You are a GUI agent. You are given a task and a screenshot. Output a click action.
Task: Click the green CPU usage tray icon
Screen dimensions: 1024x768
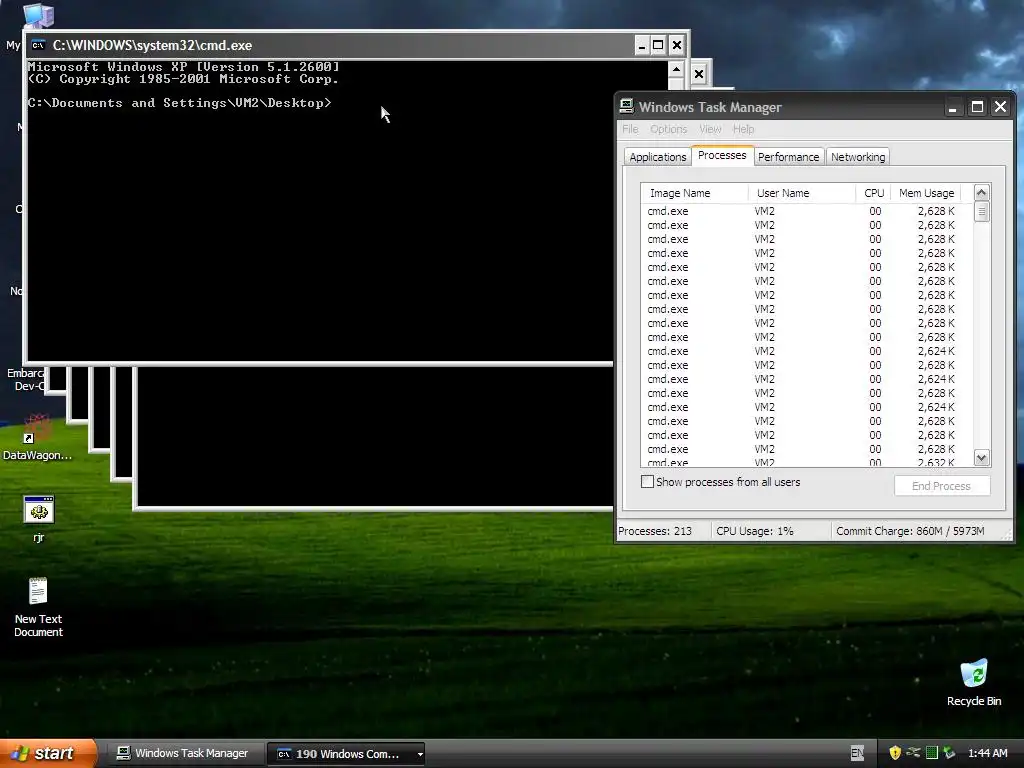click(932, 752)
